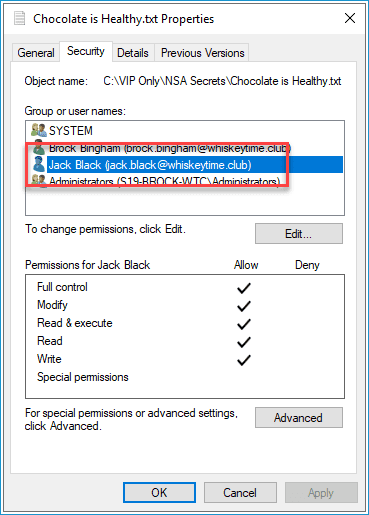Click the Full control allow checkmark

click(244, 288)
